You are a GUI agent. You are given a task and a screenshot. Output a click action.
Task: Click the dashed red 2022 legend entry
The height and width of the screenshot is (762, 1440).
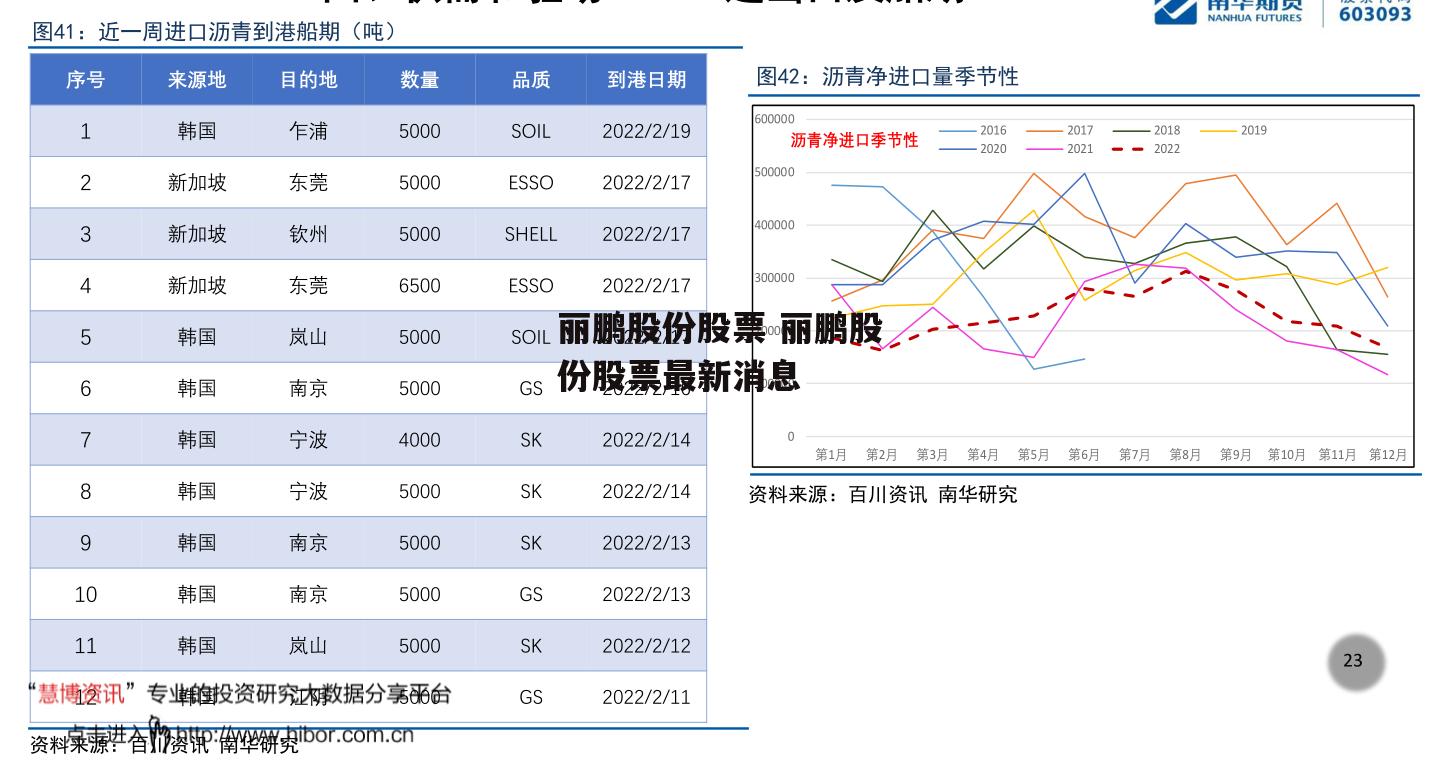pos(1147,149)
